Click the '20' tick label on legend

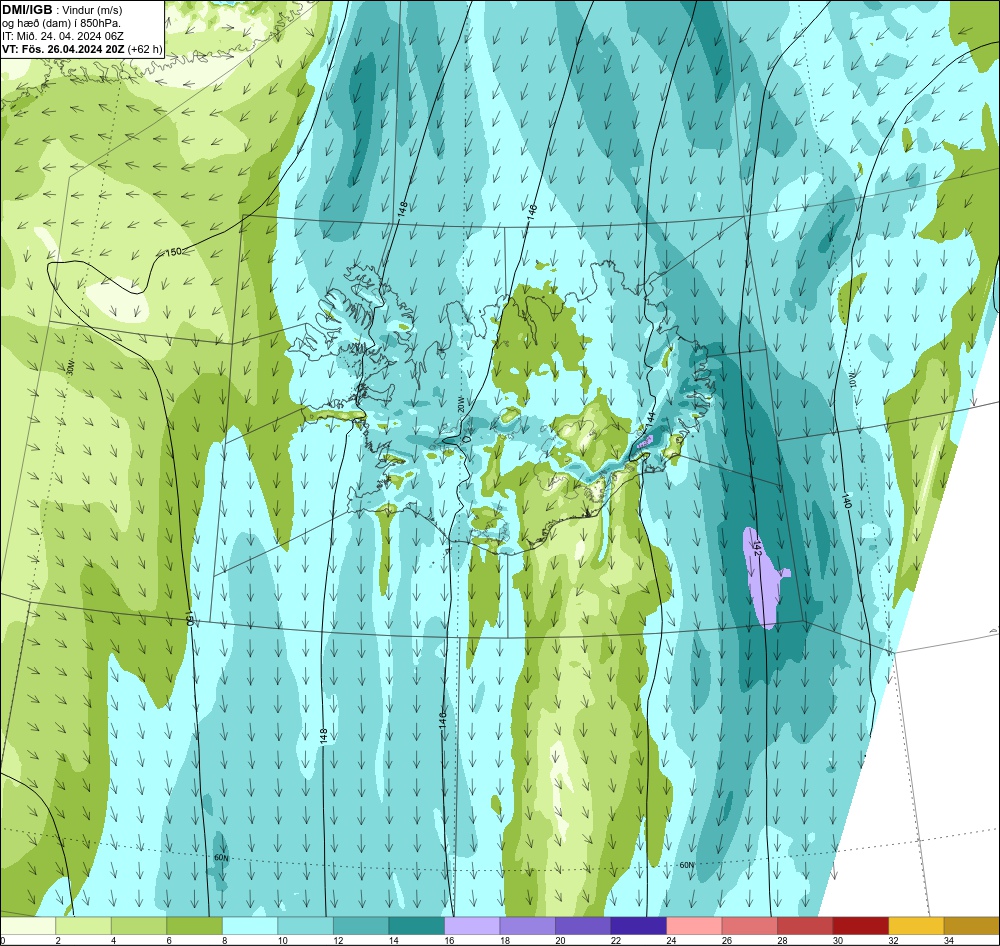pos(561,940)
